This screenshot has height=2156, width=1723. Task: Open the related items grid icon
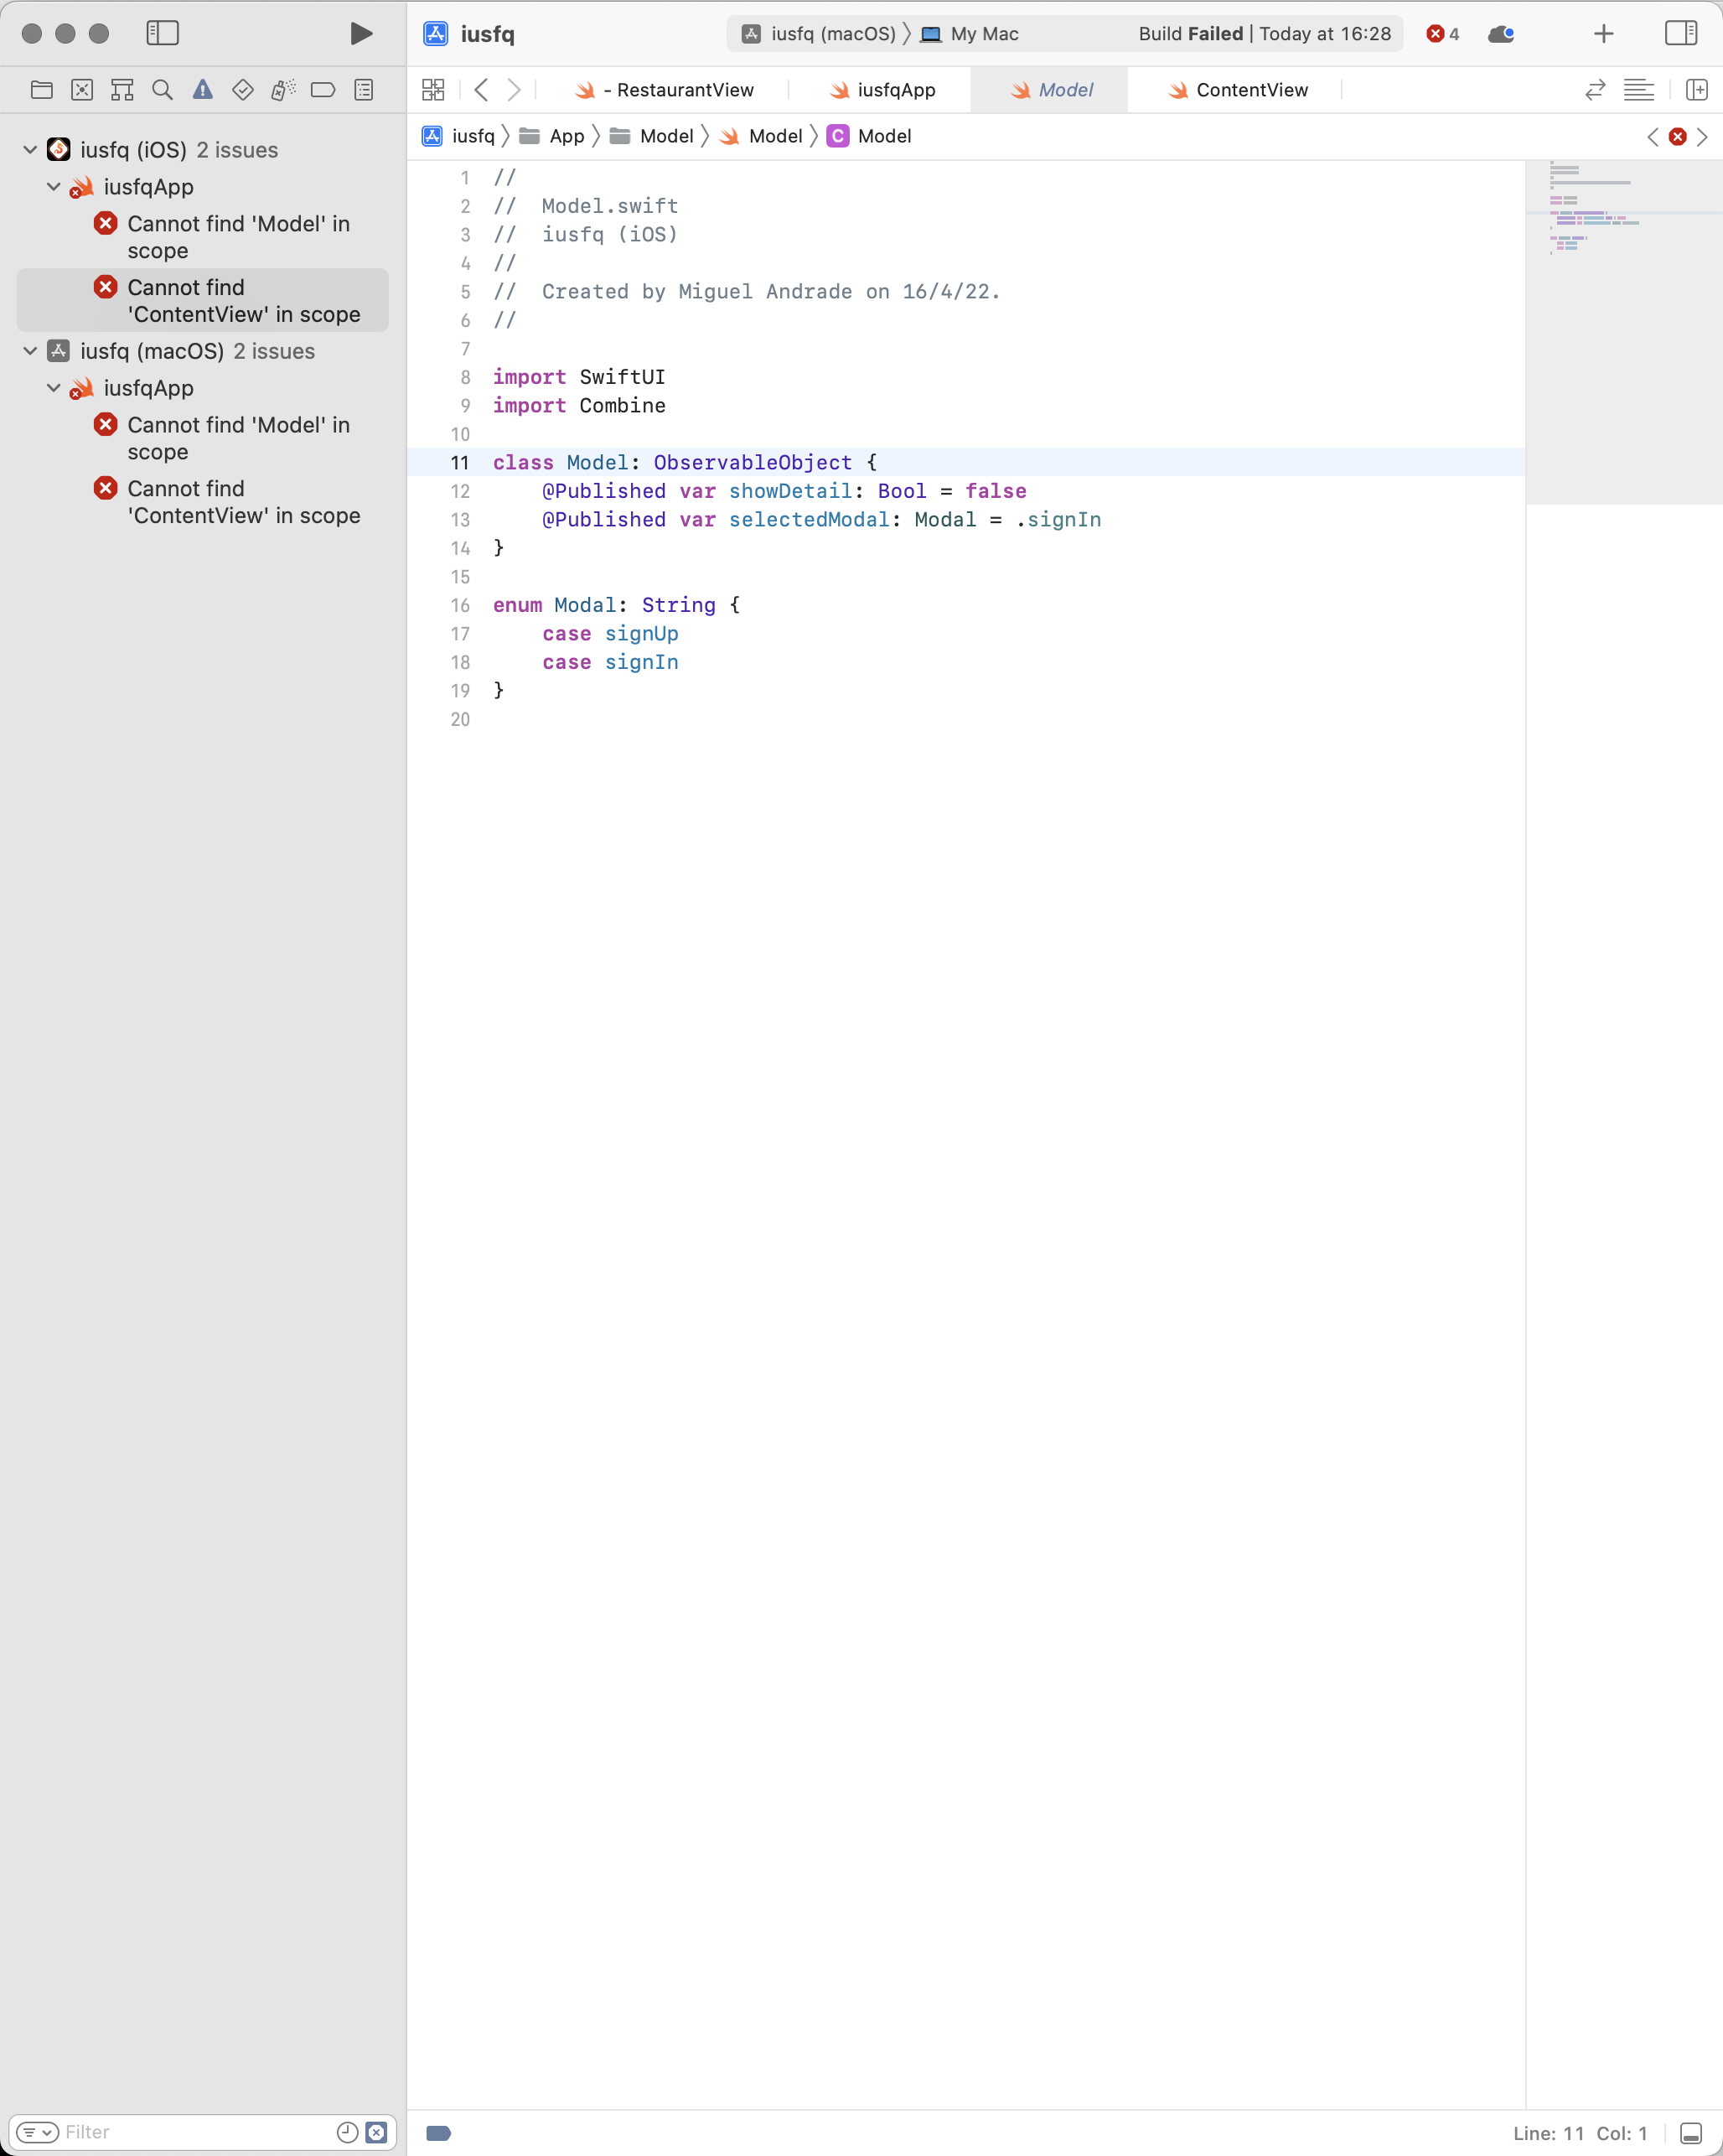pyautogui.click(x=433, y=90)
